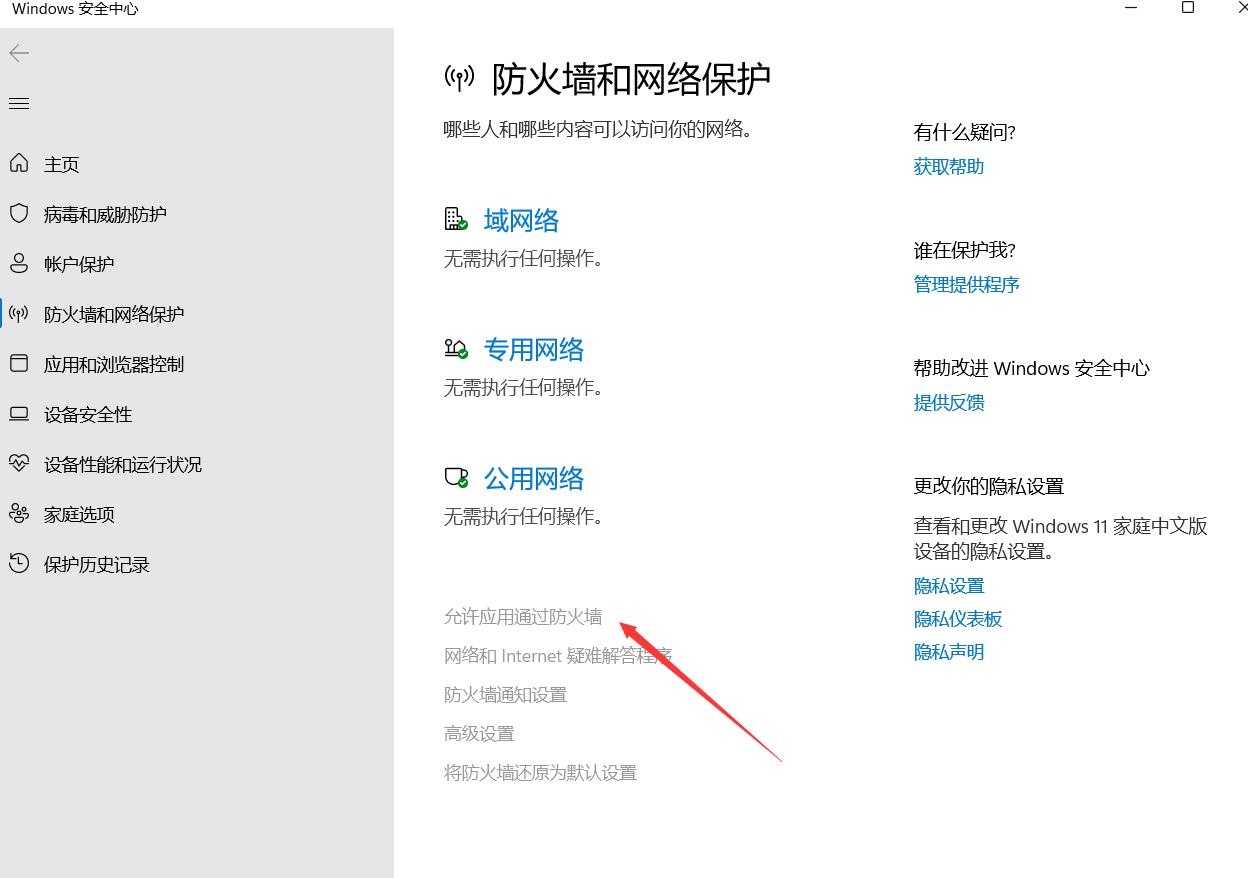
Task: Click 无需执行任何操作 under 域网络
Action: (x=524, y=258)
